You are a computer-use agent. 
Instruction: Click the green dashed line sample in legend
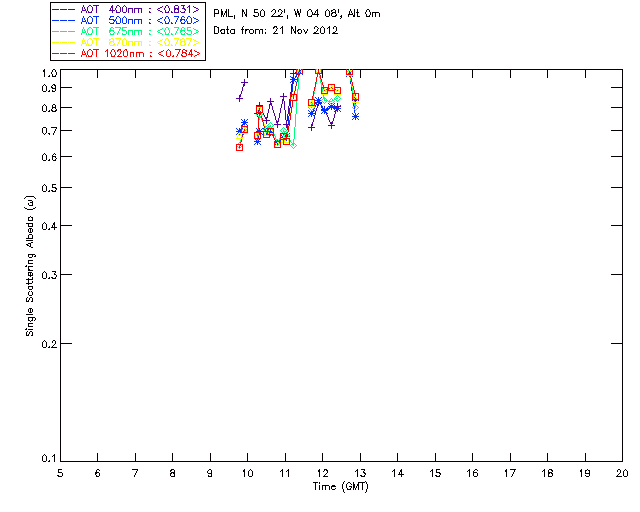(64, 31)
